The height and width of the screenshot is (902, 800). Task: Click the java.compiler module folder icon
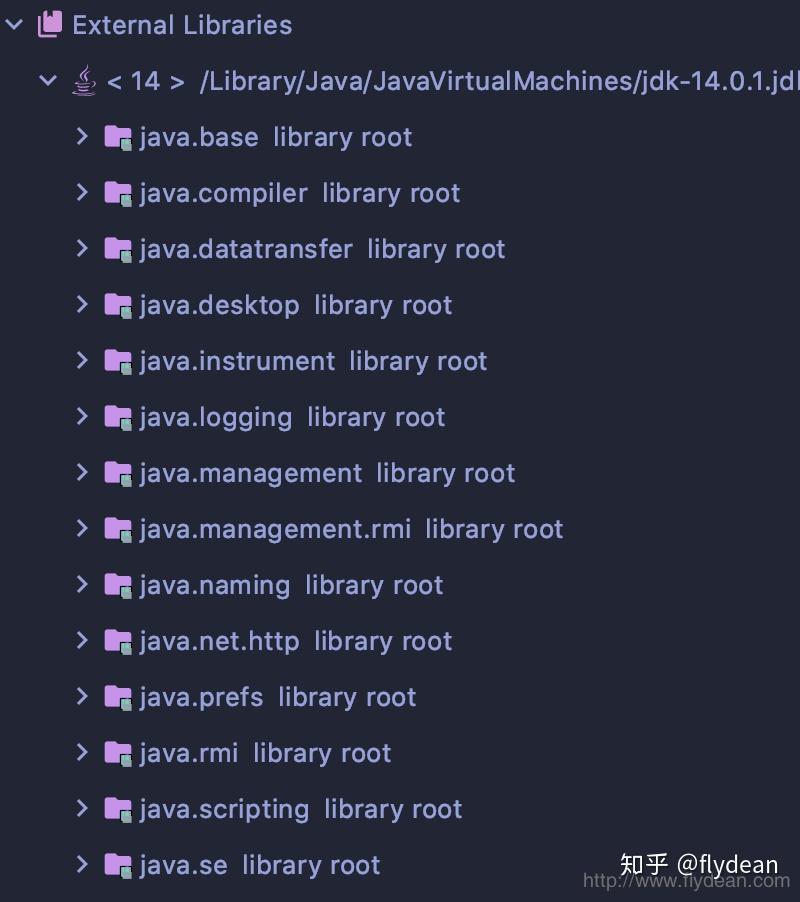coord(118,193)
